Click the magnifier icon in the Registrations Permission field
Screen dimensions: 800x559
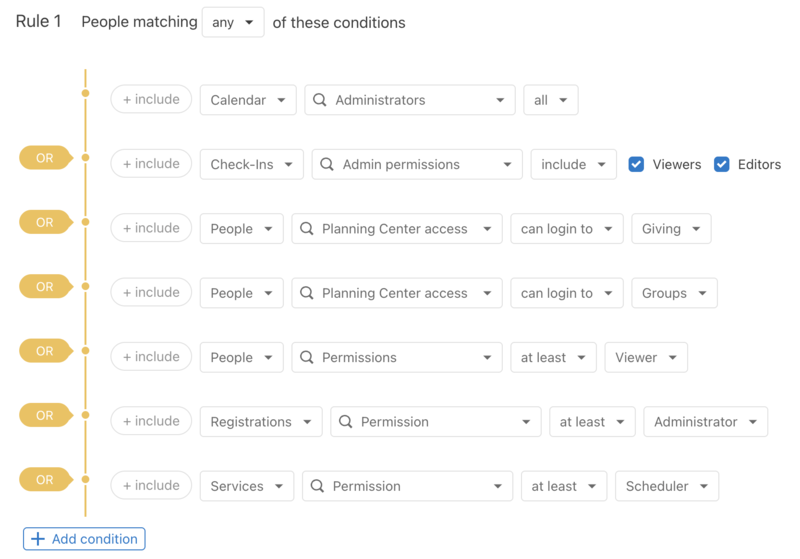point(346,422)
